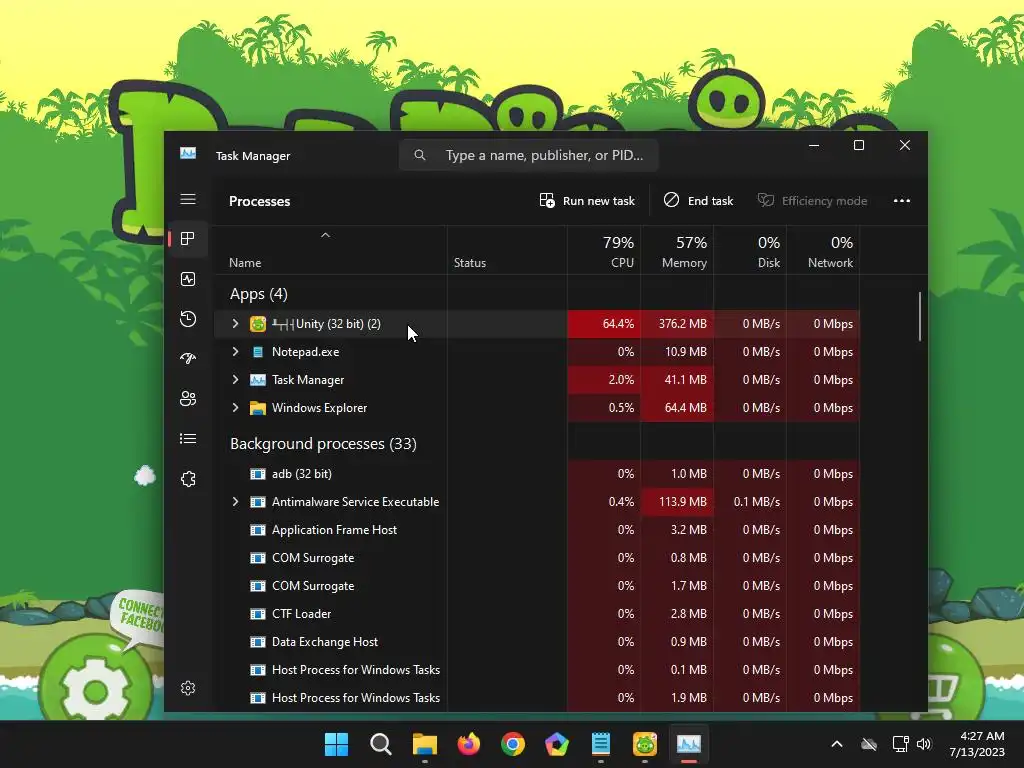Click the 376.2 MB memory cell
Viewport: 1024px width, 768px height.
[677, 324]
